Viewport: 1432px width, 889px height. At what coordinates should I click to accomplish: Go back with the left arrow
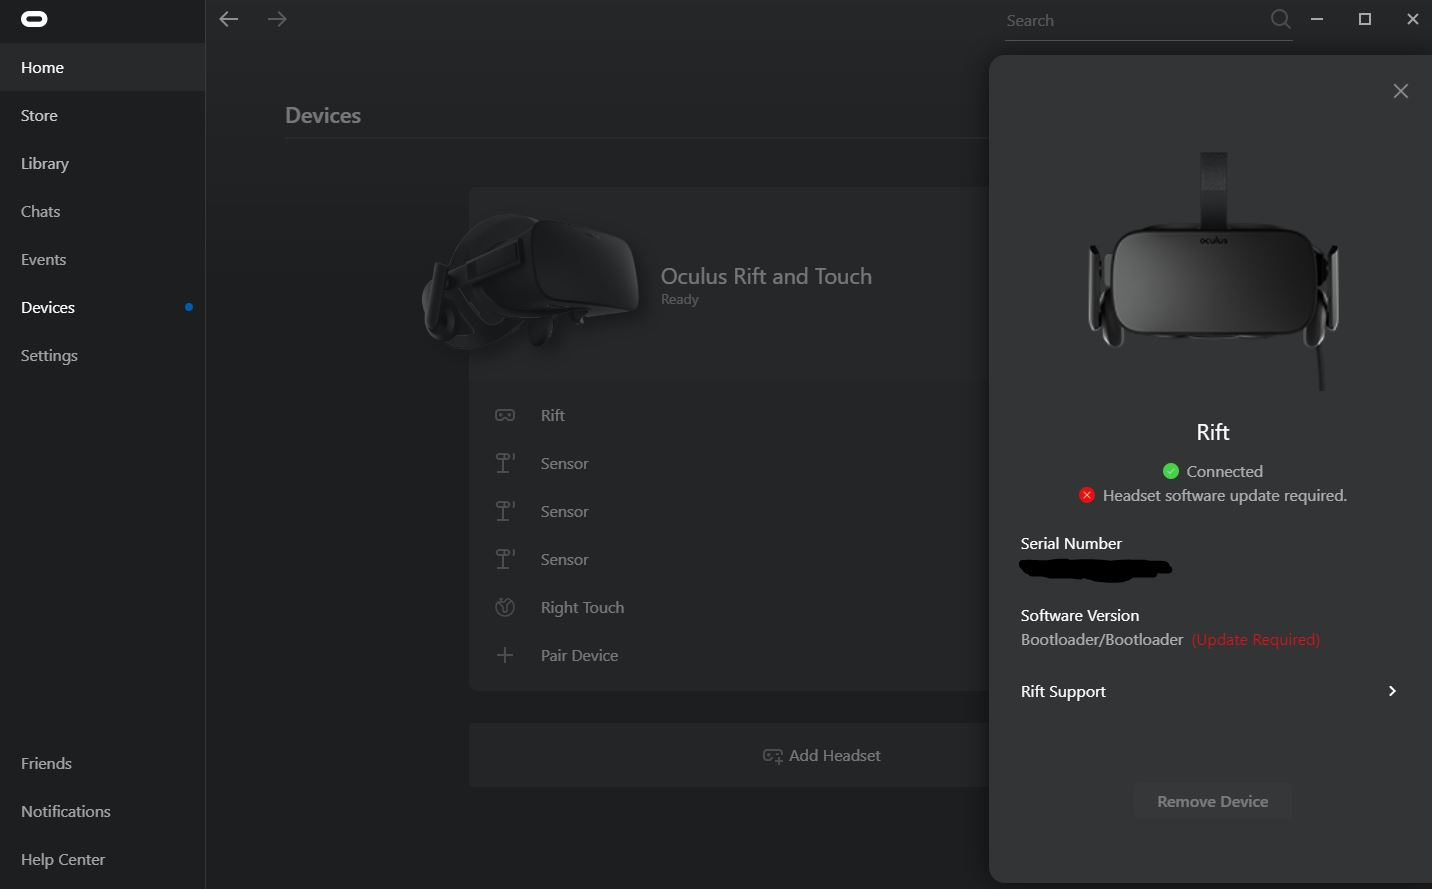pos(229,19)
